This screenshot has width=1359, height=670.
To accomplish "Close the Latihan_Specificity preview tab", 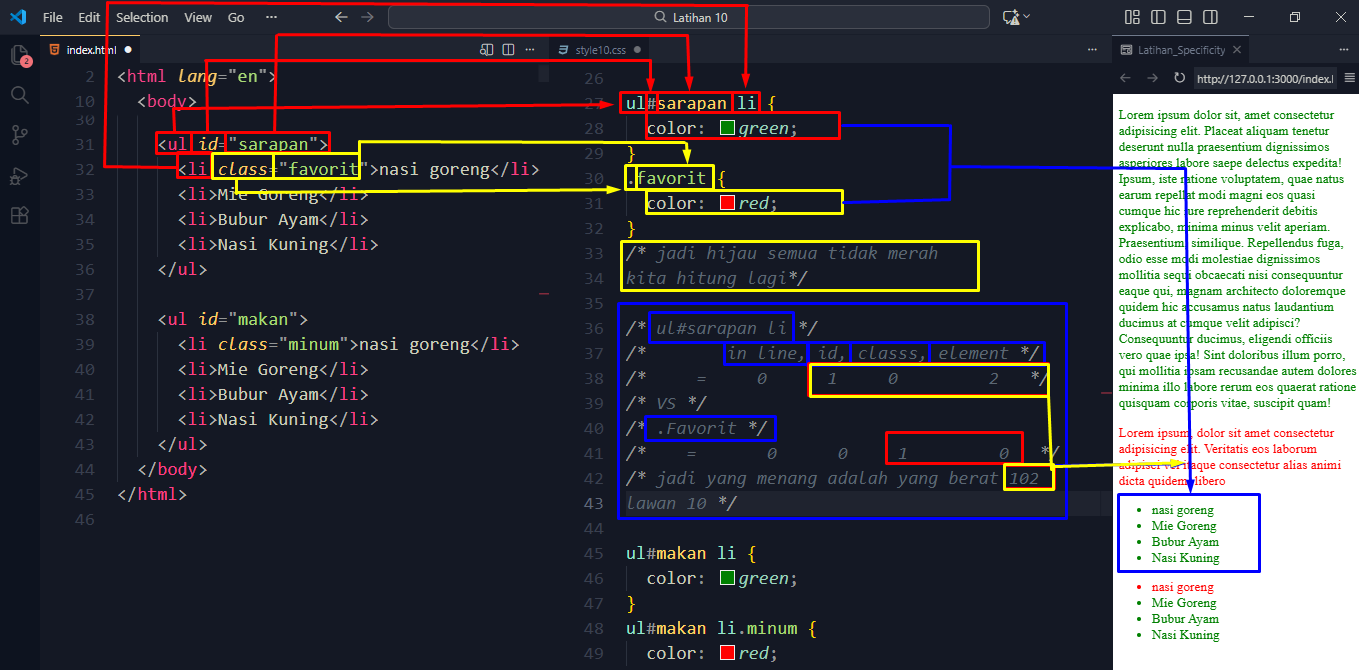I will pos(1237,50).
